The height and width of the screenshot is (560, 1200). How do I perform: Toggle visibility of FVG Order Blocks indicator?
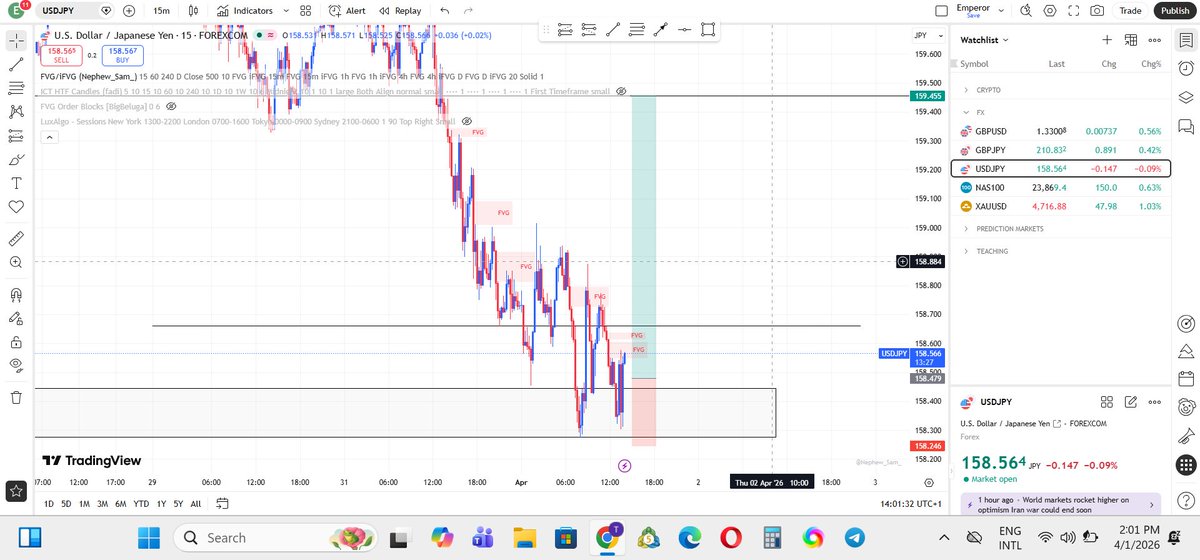[x=171, y=105]
